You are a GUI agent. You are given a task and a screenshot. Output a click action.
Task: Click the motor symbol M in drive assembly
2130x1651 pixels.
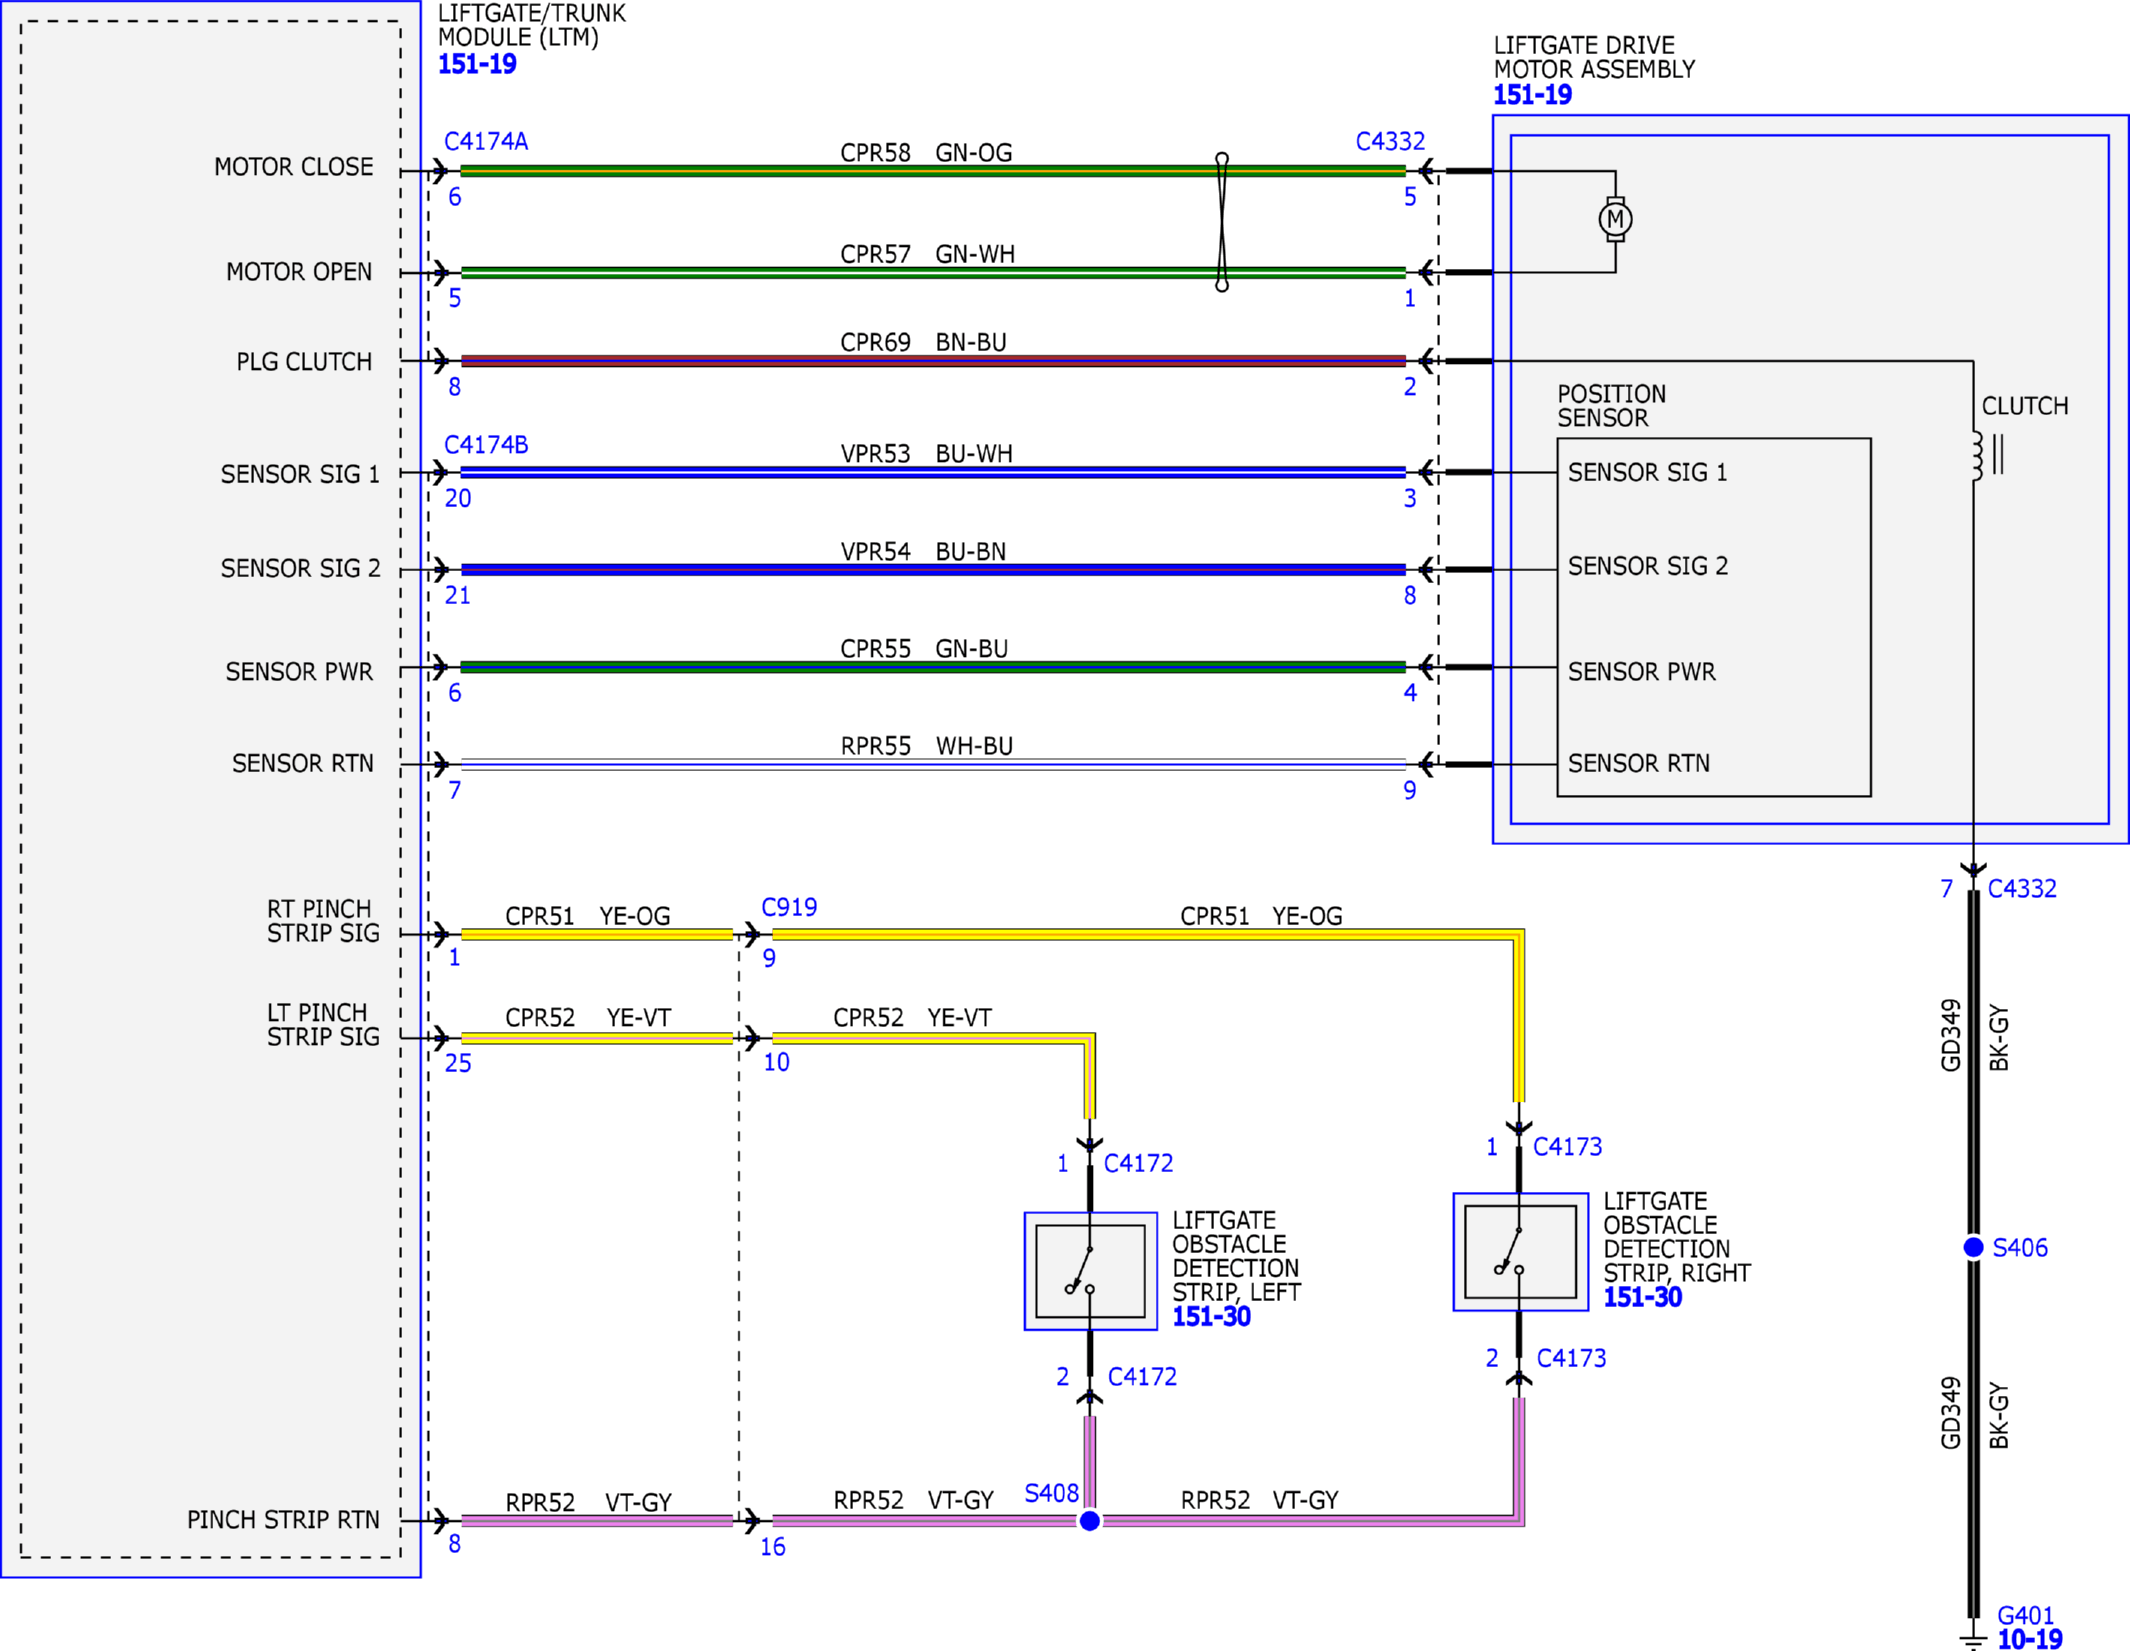[1615, 219]
